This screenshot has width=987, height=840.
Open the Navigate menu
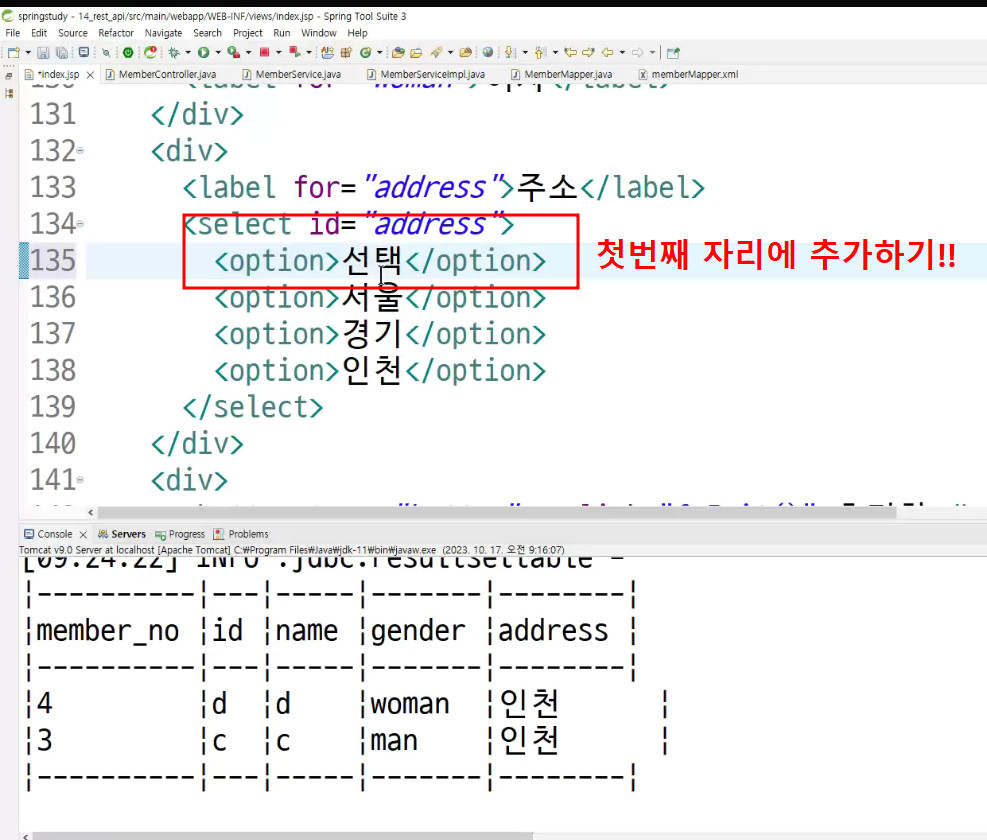click(x=163, y=33)
